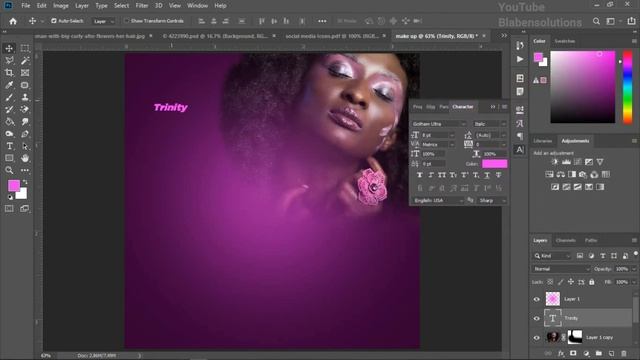Click the Home icon in options bar

(x=13, y=21)
